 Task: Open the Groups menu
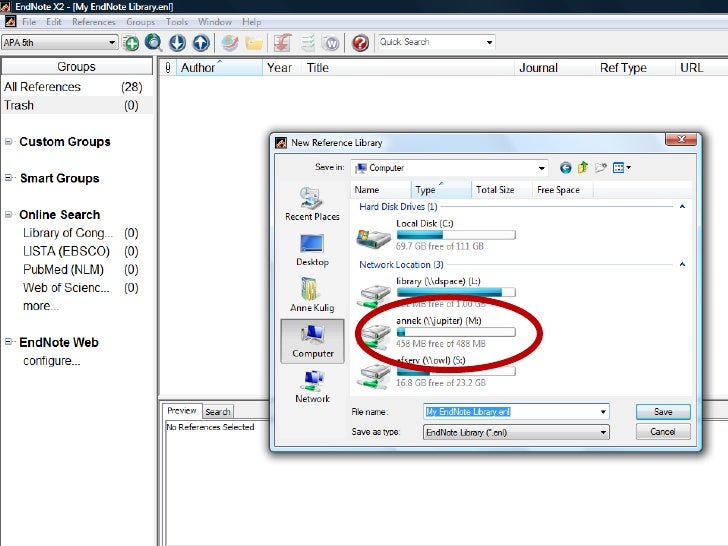(x=140, y=22)
